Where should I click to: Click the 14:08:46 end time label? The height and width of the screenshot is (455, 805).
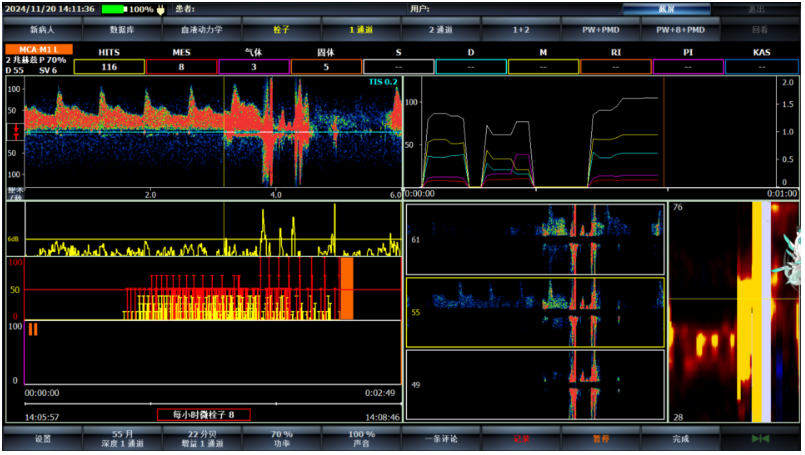(x=382, y=417)
